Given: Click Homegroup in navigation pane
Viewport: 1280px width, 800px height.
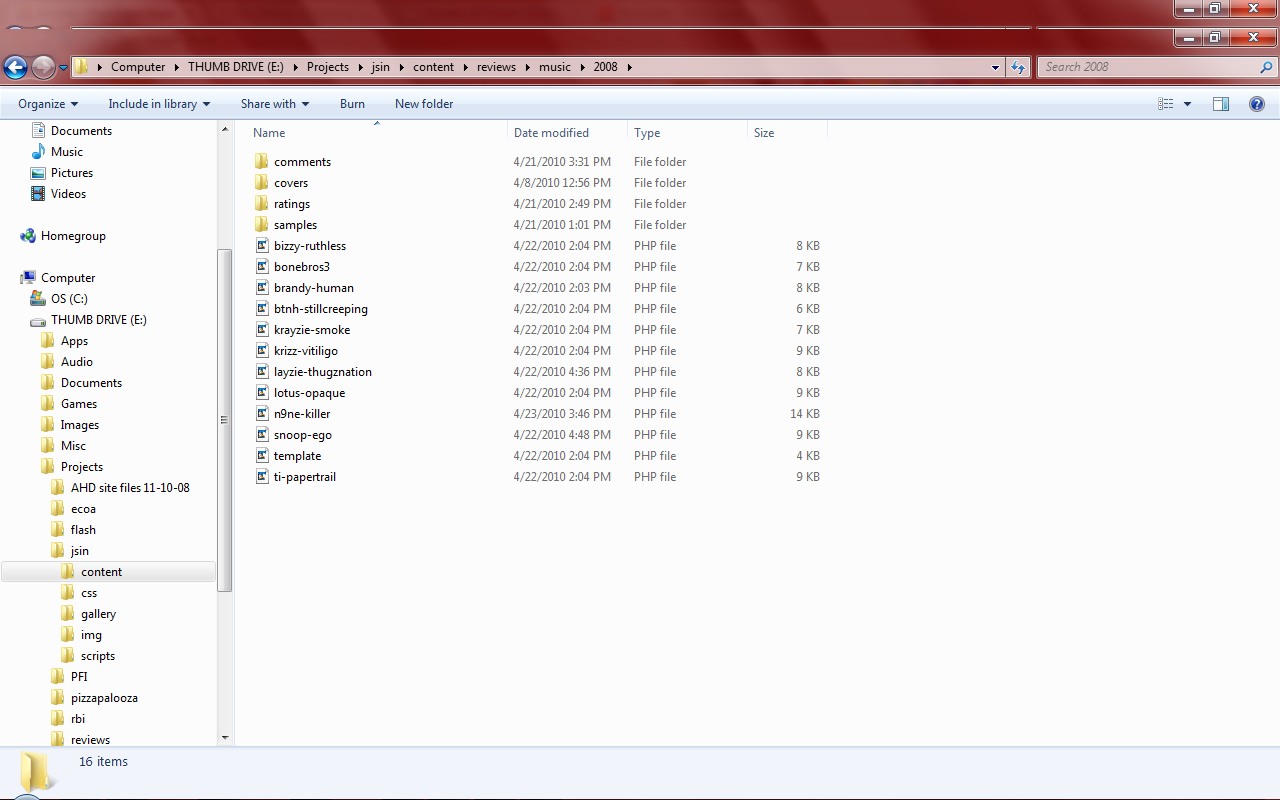Looking at the screenshot, I should [x=73, y=236].
